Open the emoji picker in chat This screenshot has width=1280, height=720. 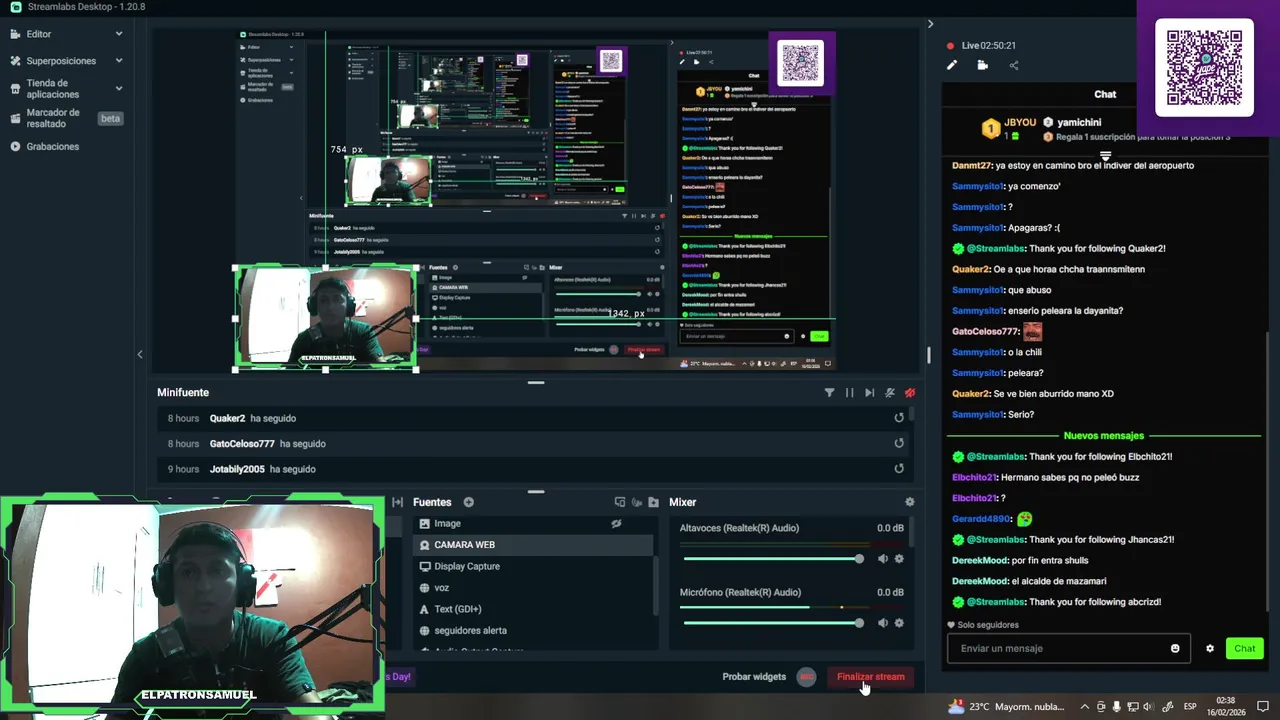(1175, 648)
